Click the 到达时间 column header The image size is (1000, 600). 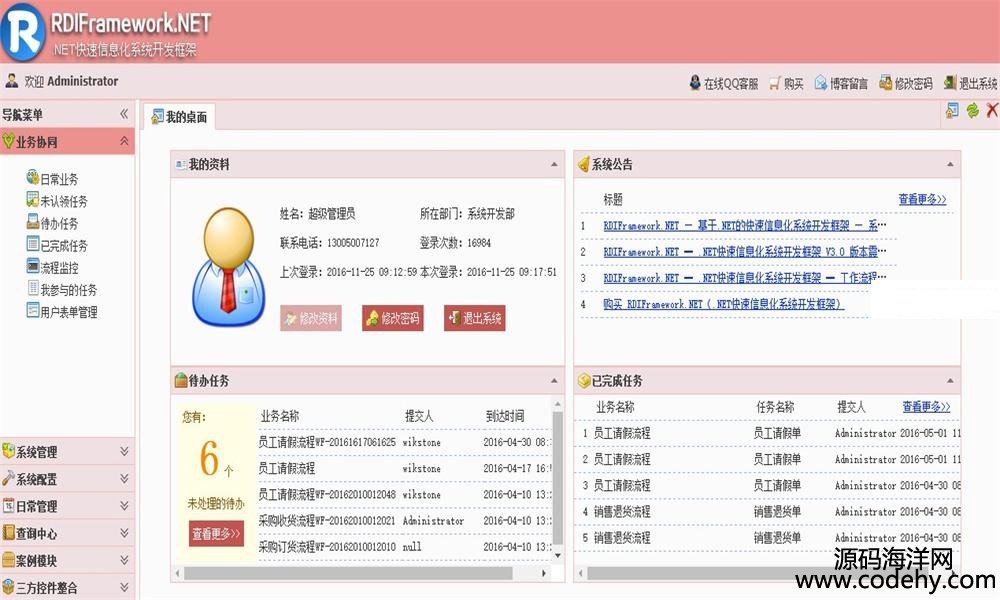coord(505,416)
